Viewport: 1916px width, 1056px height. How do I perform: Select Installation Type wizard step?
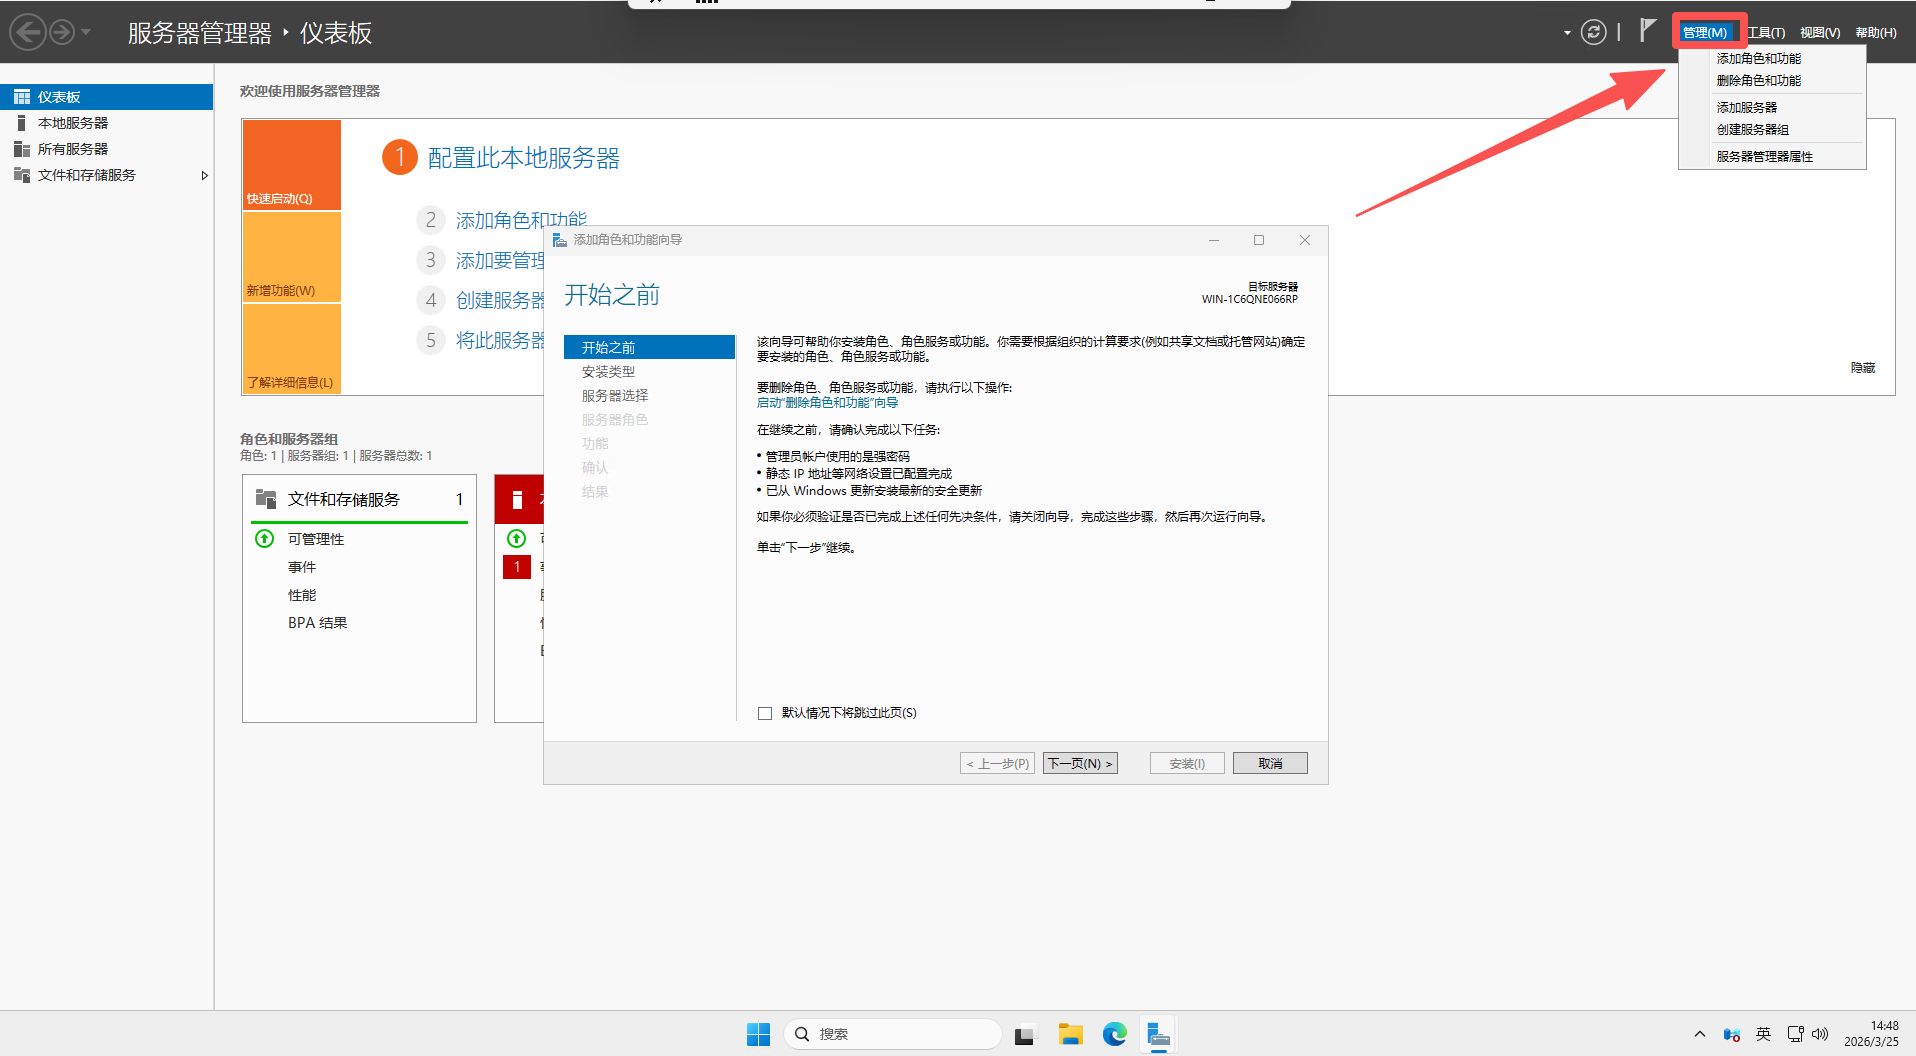(608, 371)
